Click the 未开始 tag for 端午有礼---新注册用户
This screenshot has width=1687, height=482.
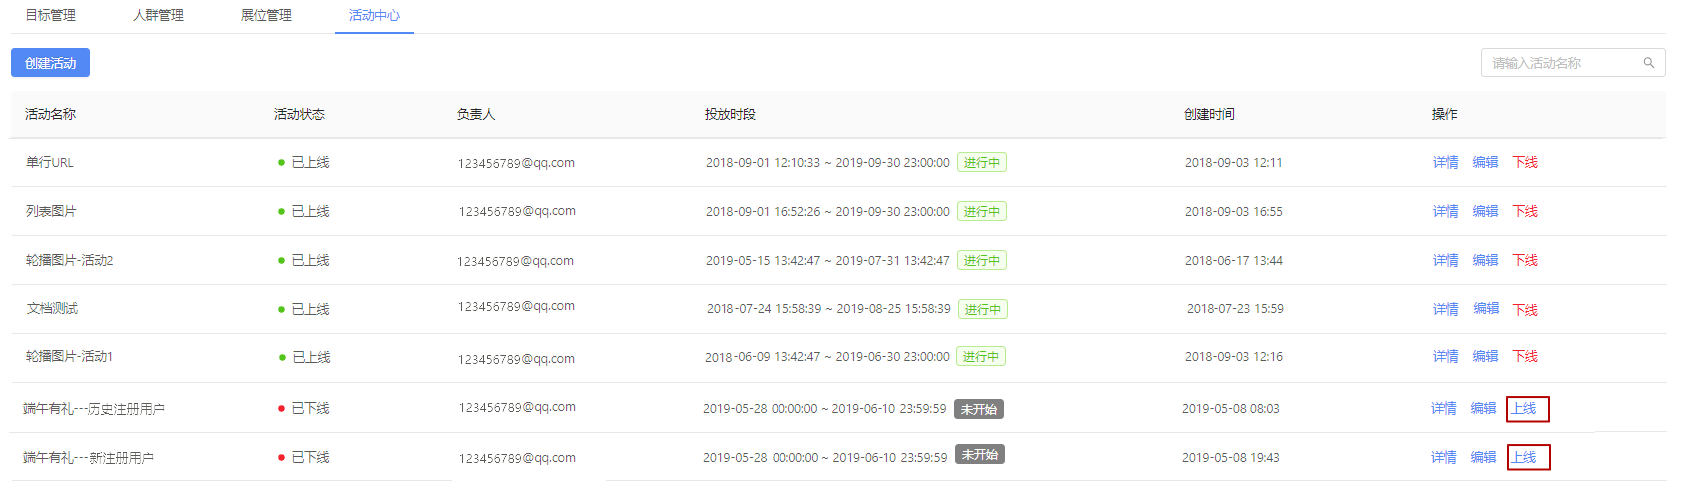tap(980, 454)
